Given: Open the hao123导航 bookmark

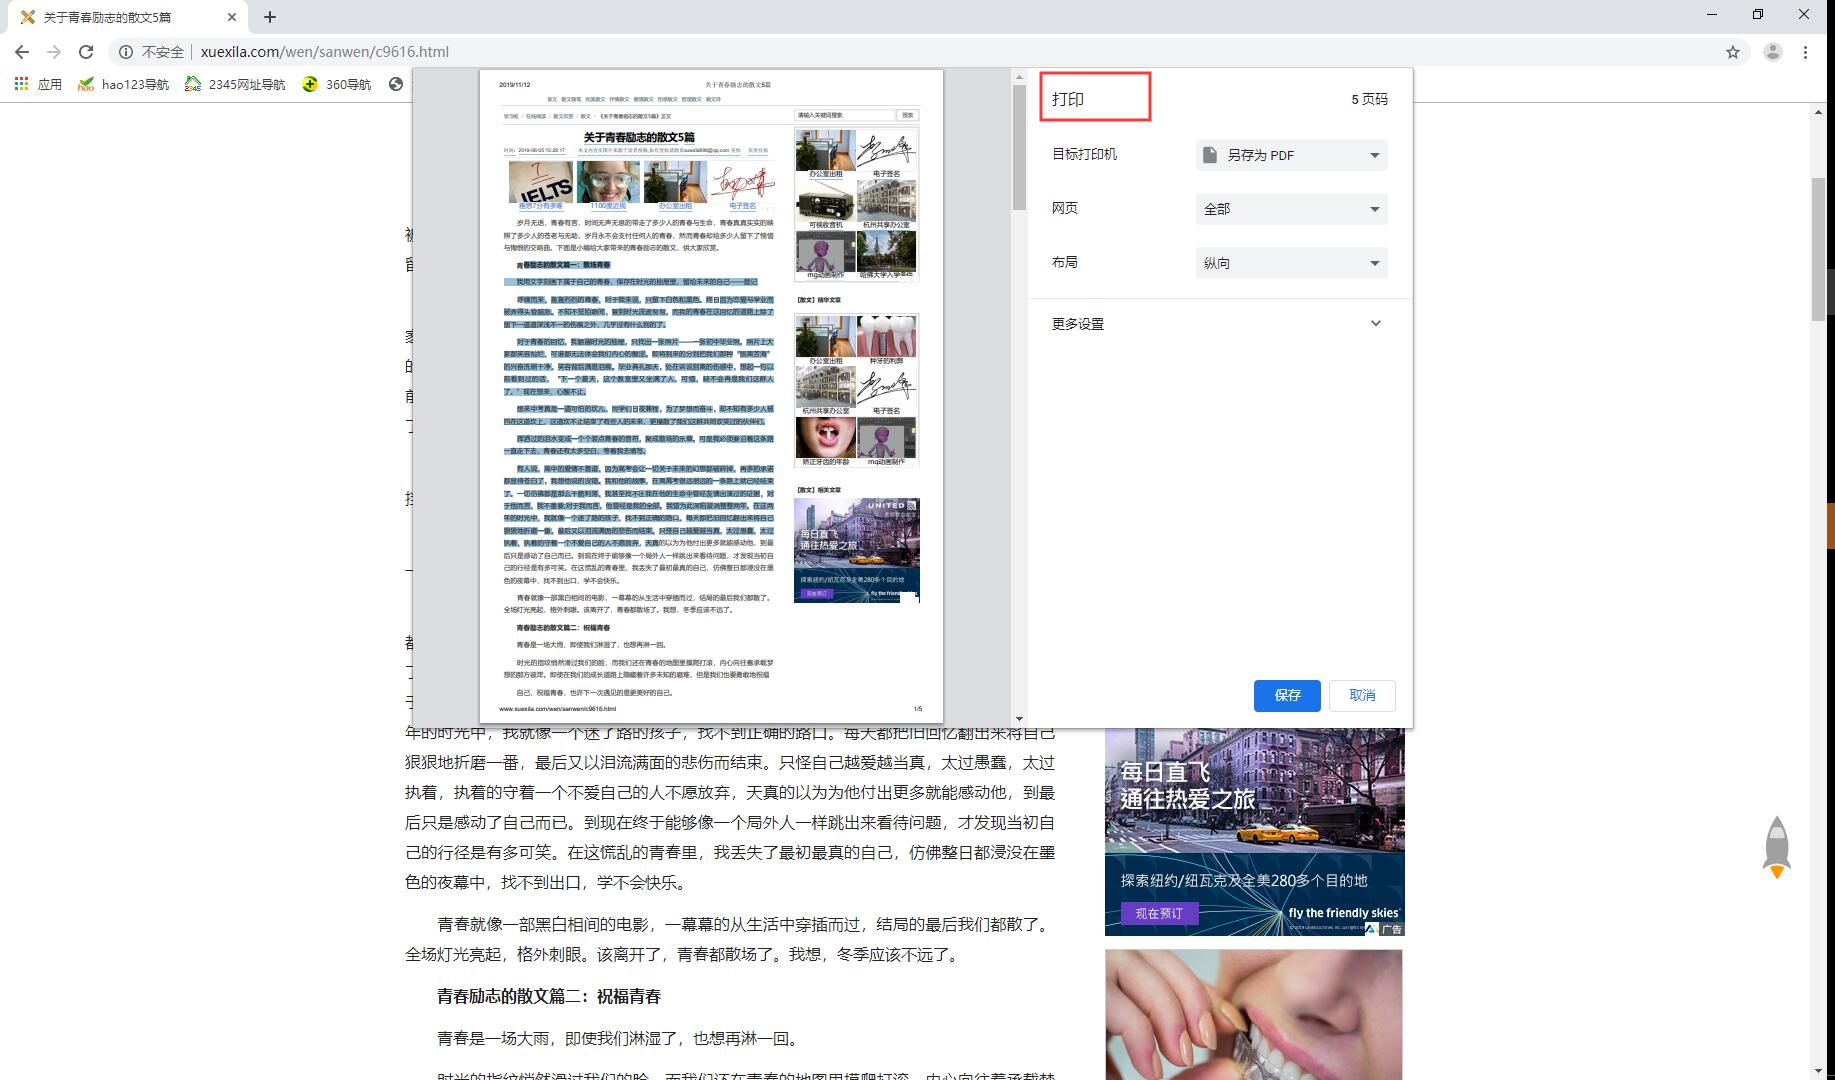Looking at the screenshot, I should tap(124, 84).
